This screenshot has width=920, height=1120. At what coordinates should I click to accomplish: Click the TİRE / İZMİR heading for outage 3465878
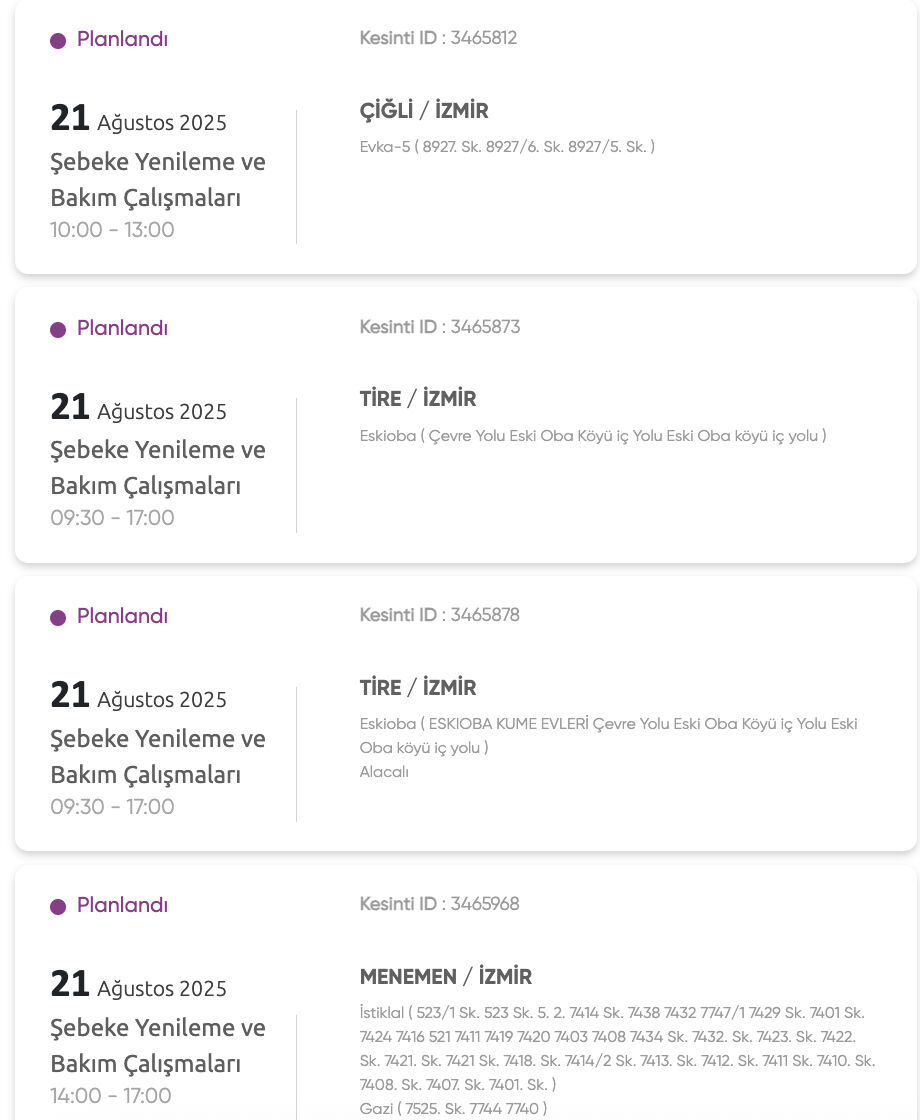418,688
